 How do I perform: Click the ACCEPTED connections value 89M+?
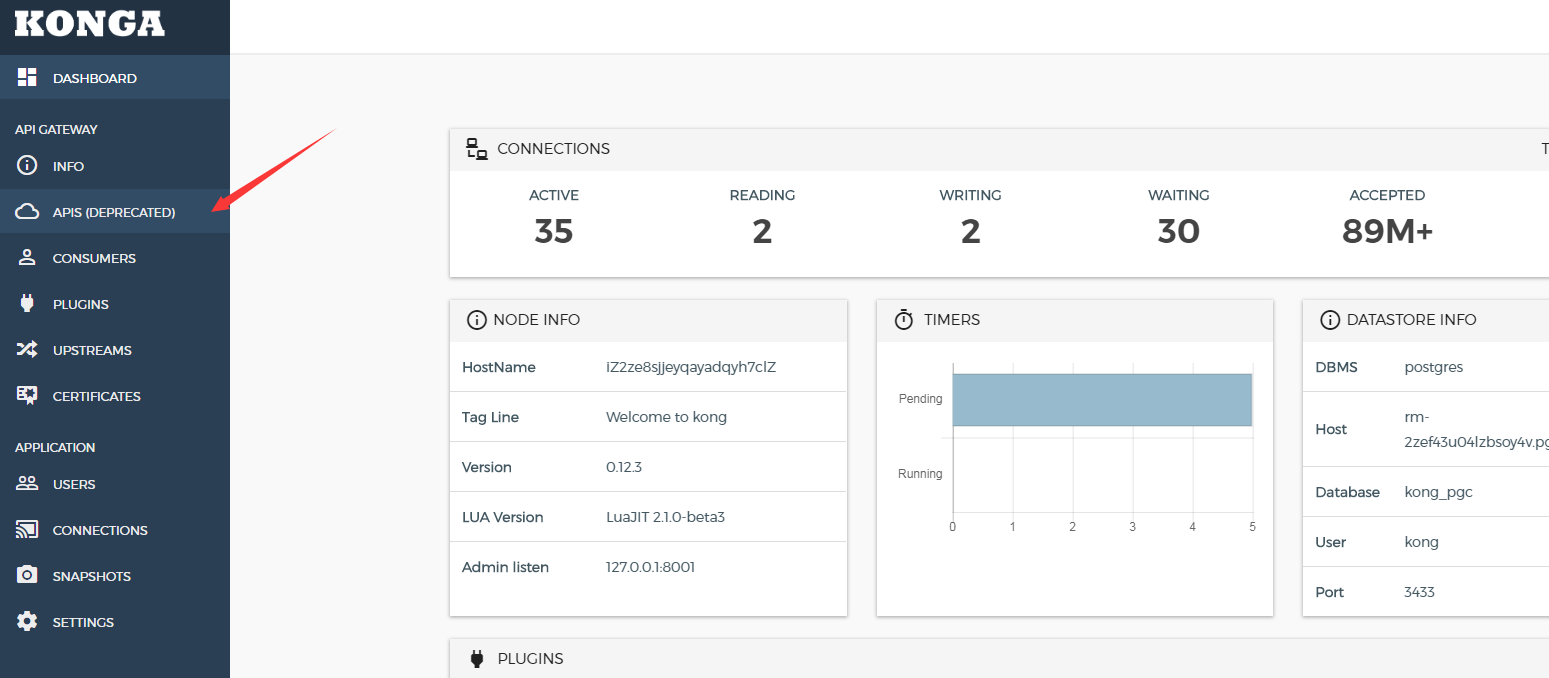(1387, 231)
